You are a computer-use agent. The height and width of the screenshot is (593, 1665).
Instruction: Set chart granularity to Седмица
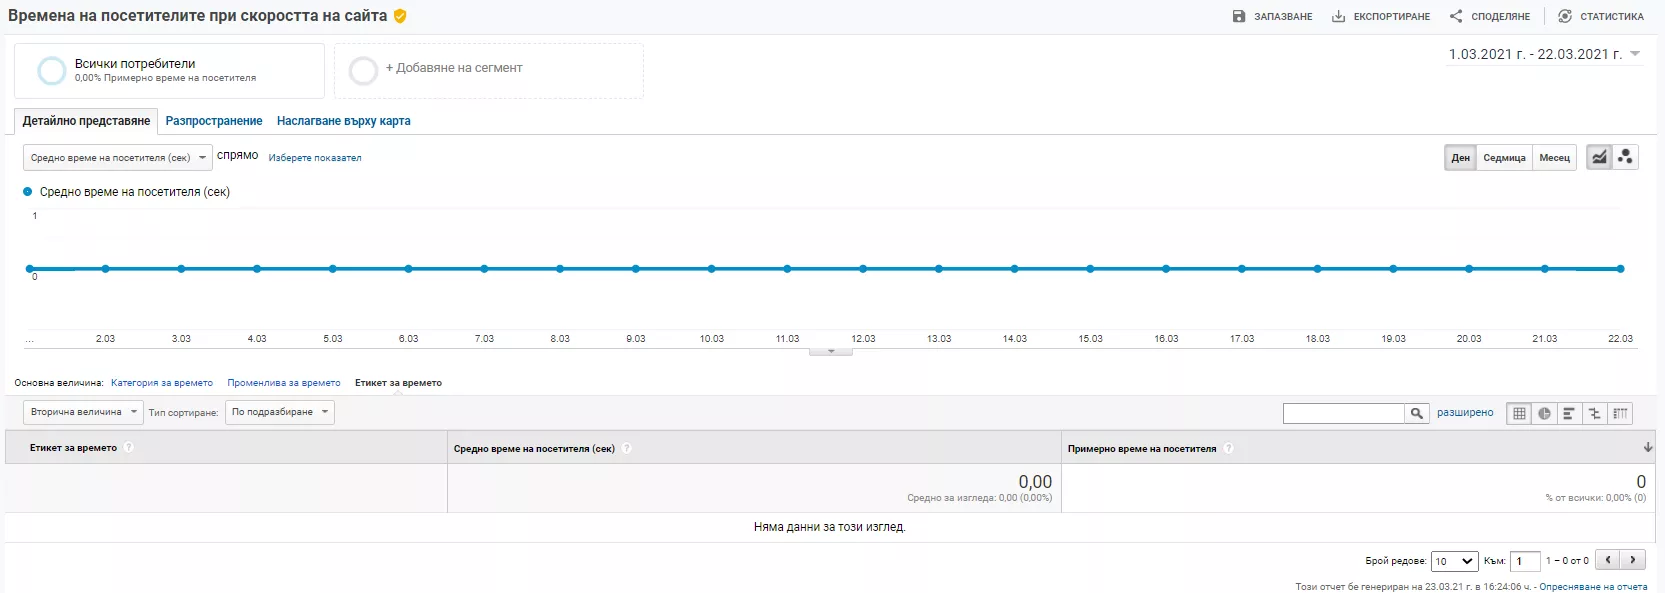(x=1504, y=157)
